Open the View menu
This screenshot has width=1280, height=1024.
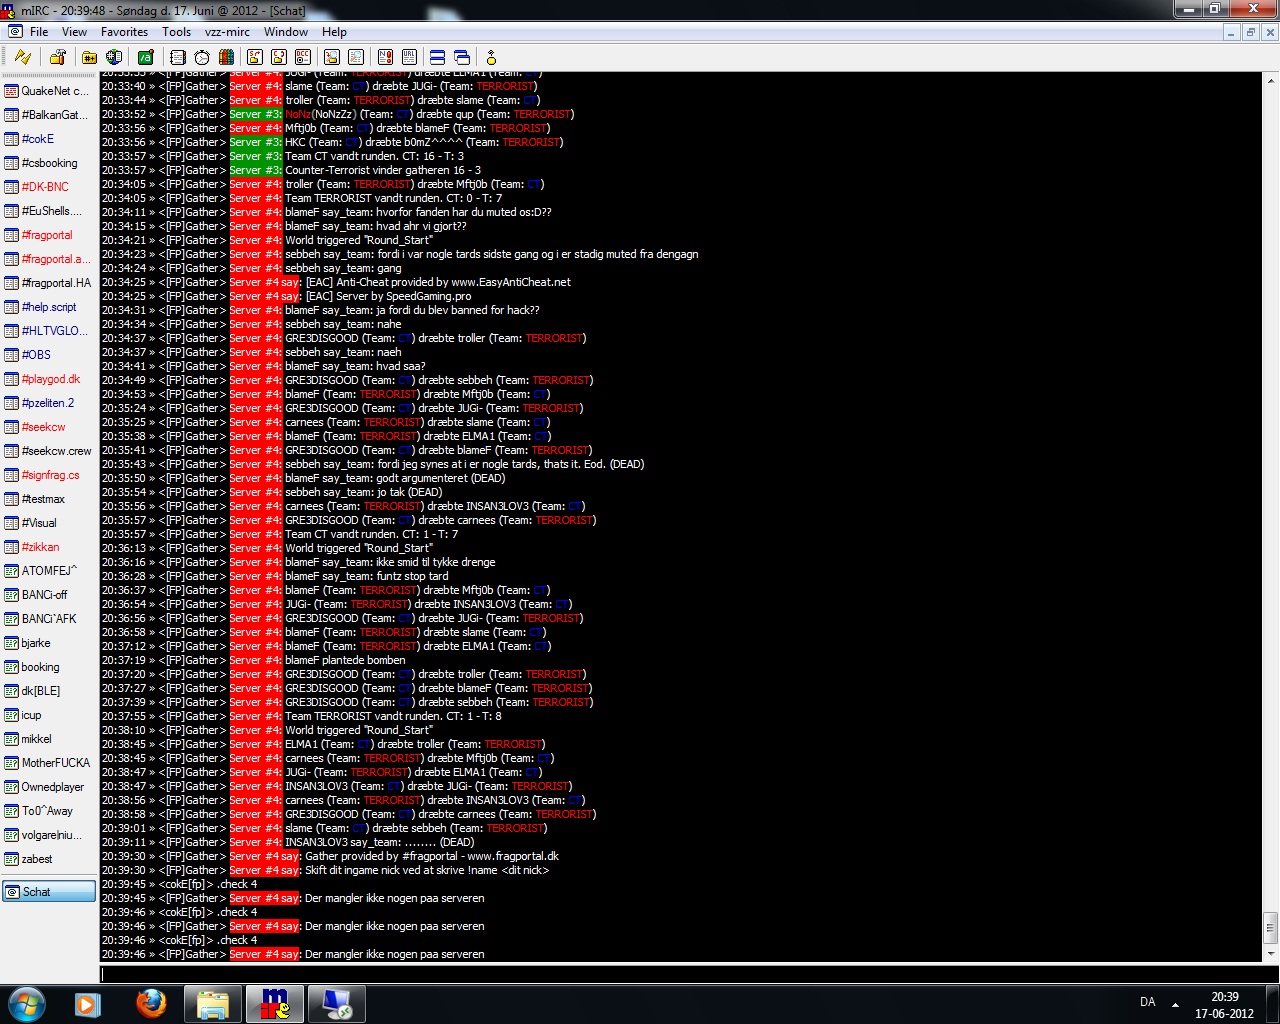(x=75, y=32)
